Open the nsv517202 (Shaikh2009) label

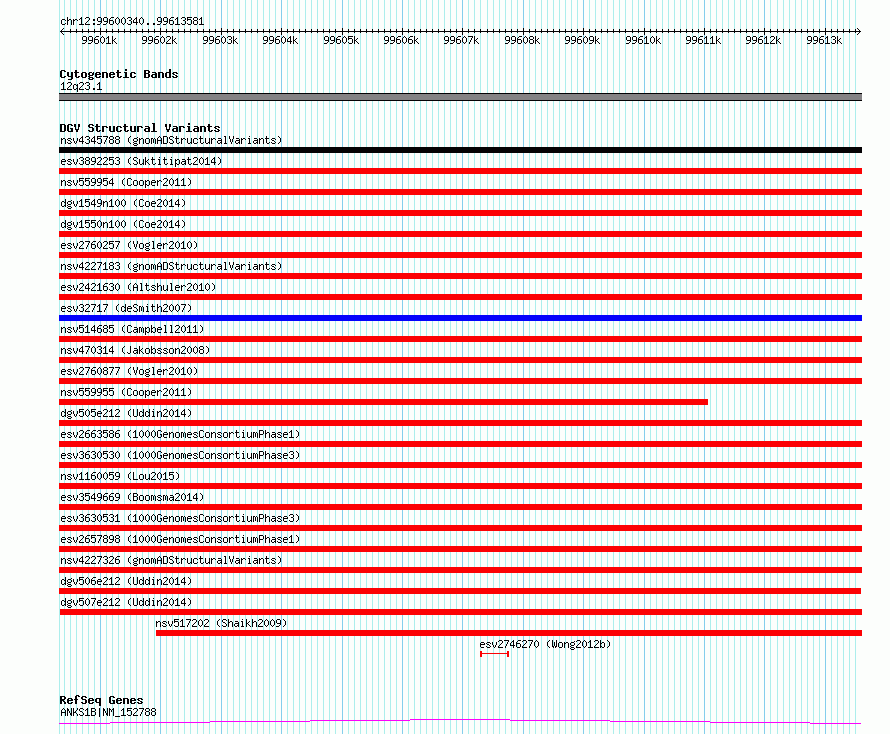(221, 623)
